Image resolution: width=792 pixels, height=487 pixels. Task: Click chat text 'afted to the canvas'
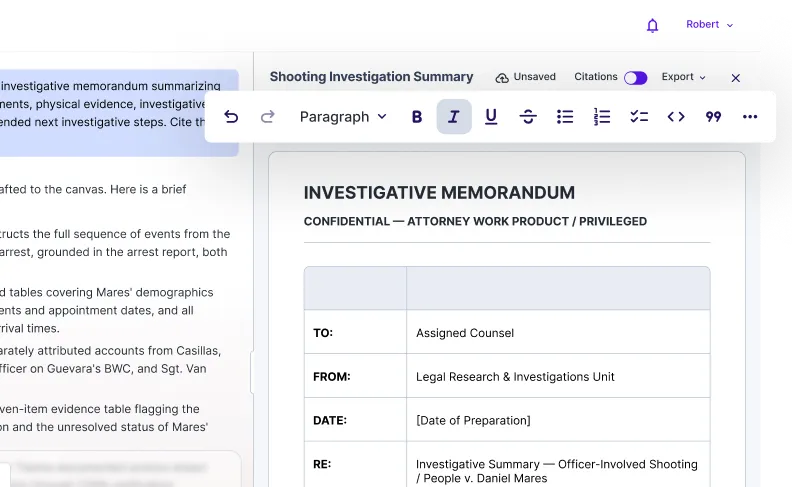coord(55,189)
